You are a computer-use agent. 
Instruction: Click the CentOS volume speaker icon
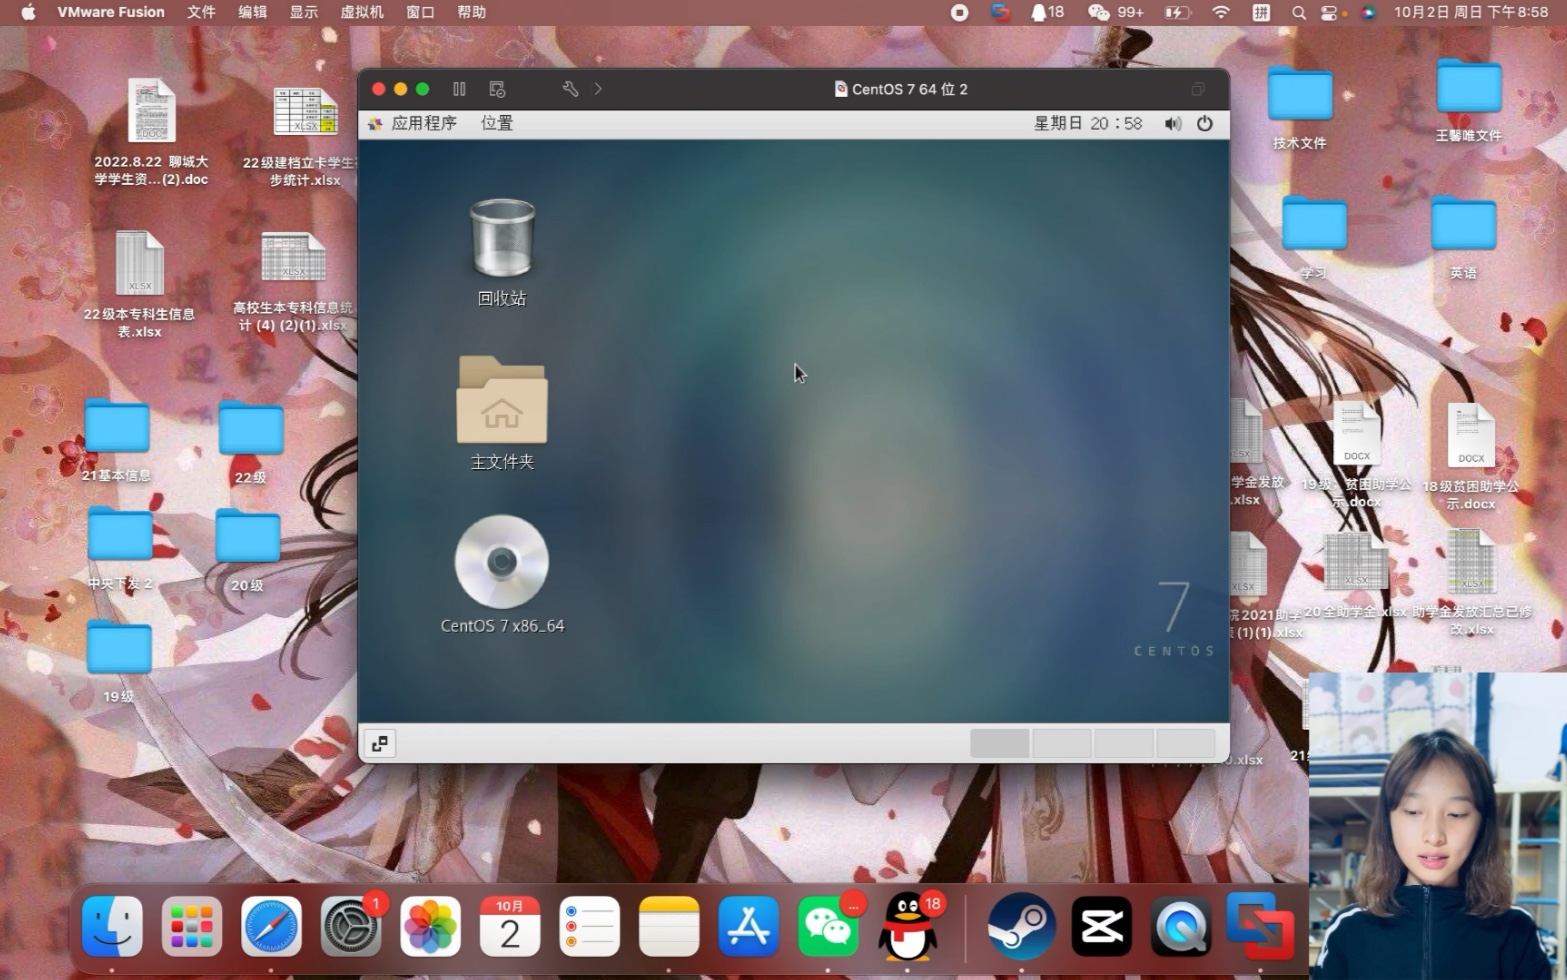coord(1173,123)
